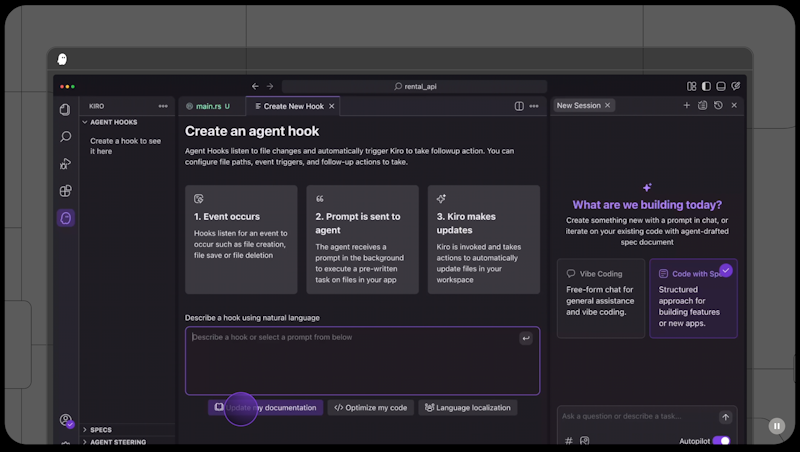Close the Create New Hook tab

point(333,106)
